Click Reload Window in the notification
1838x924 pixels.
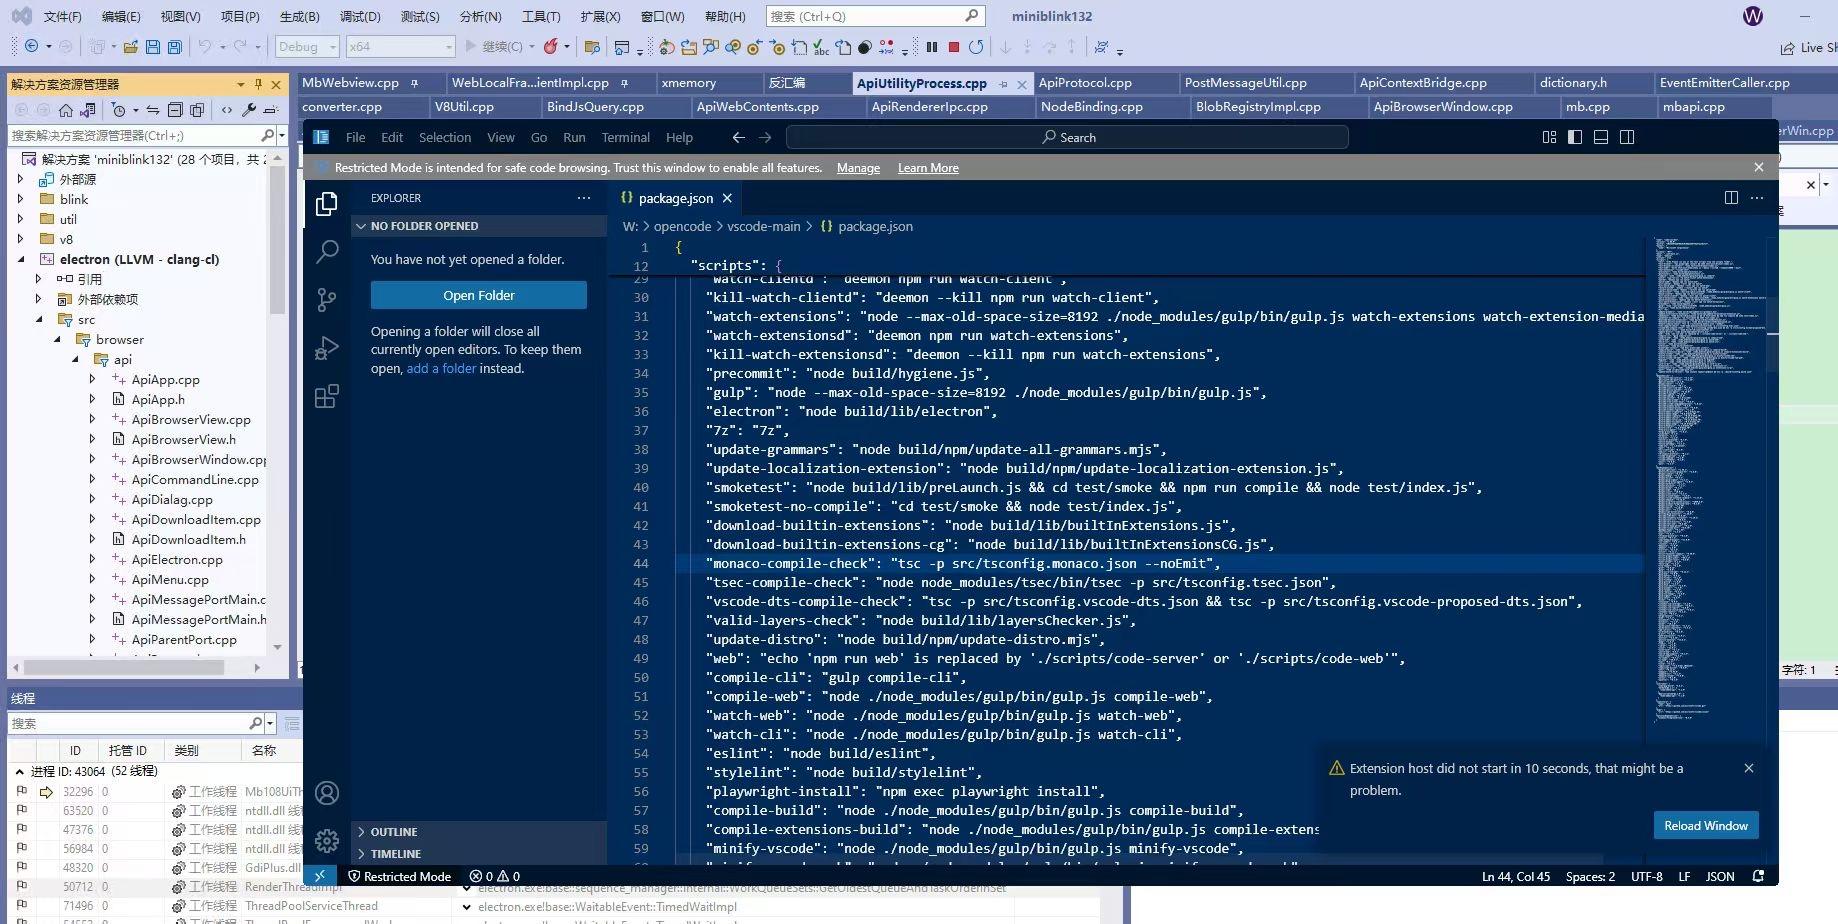click(x=1706, y=825)
